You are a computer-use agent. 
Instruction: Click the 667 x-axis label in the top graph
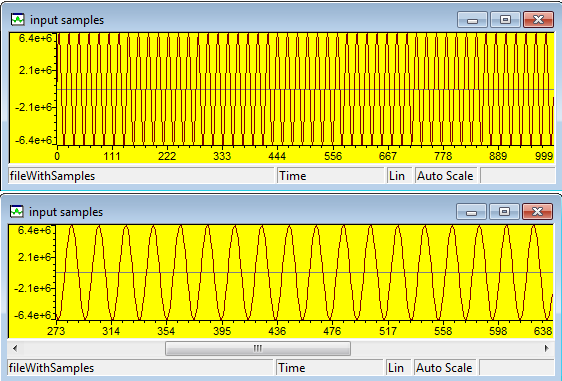pos(387,156)
